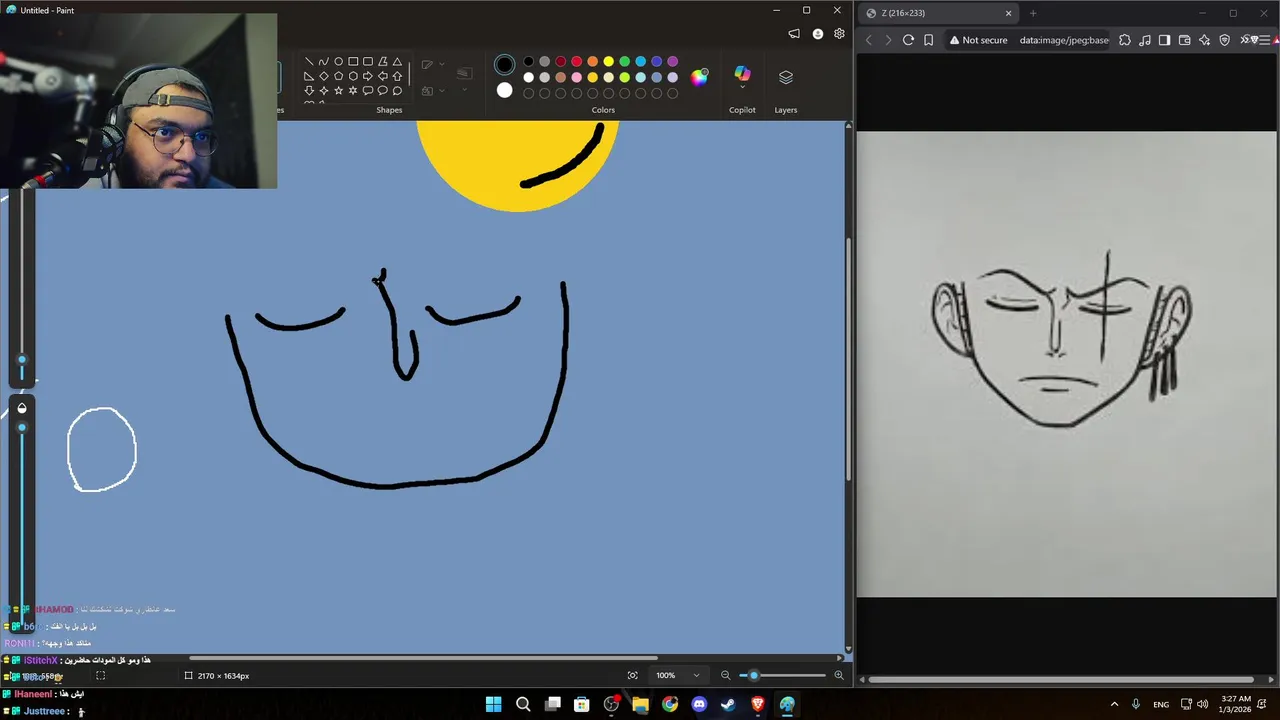Select the Up arrow shape
The image size is (1280, 720).
(x=397, y=76)
